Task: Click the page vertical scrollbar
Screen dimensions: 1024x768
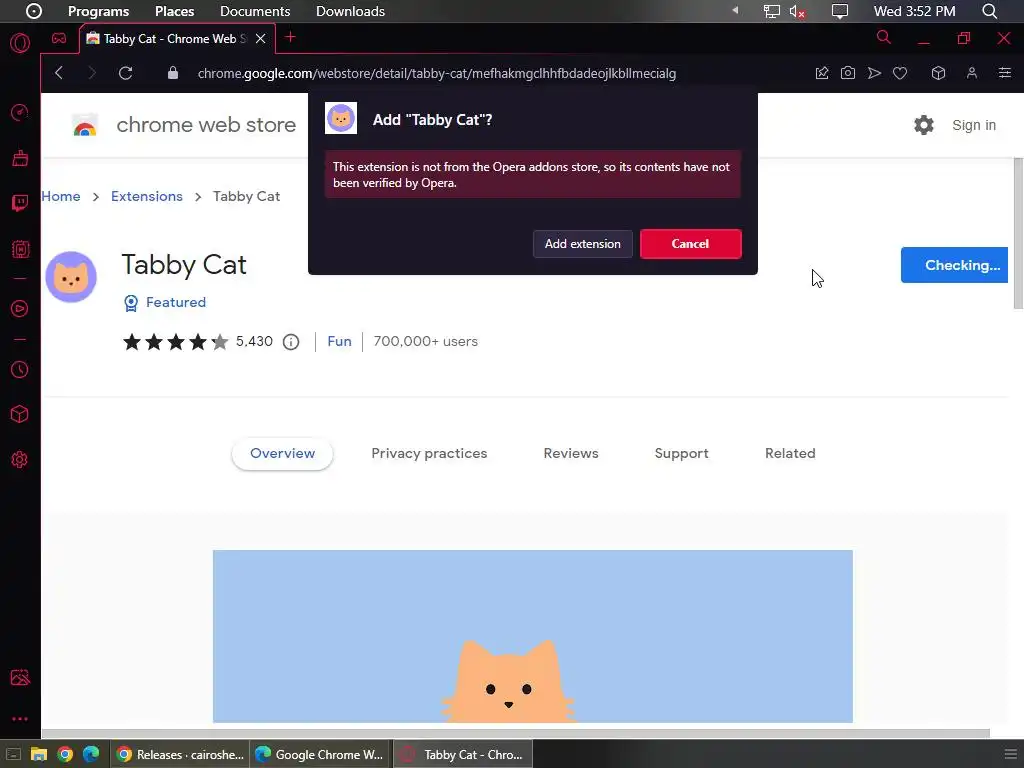Action: tap(1018, 233)
